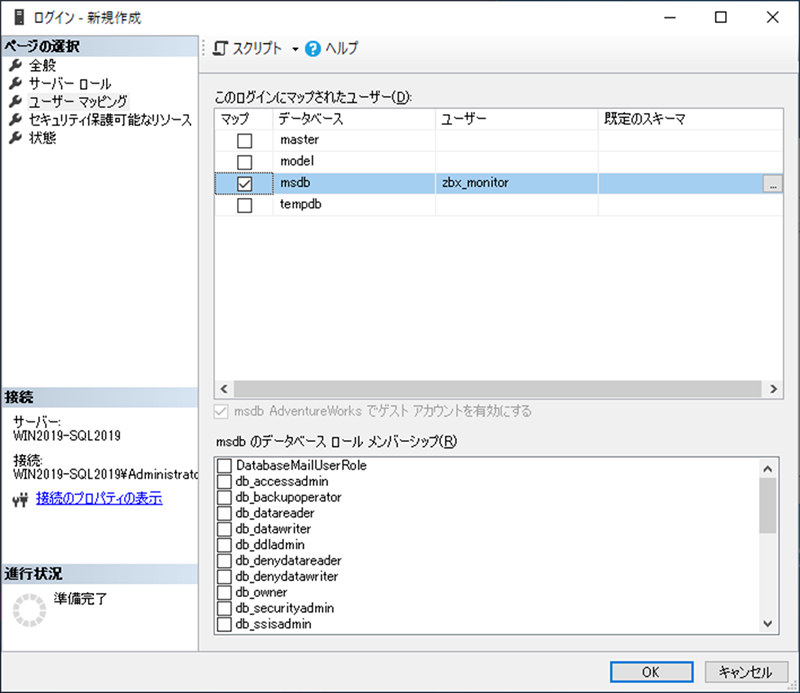Open the 接続のプロパティの表示 link

pos(99,498)
